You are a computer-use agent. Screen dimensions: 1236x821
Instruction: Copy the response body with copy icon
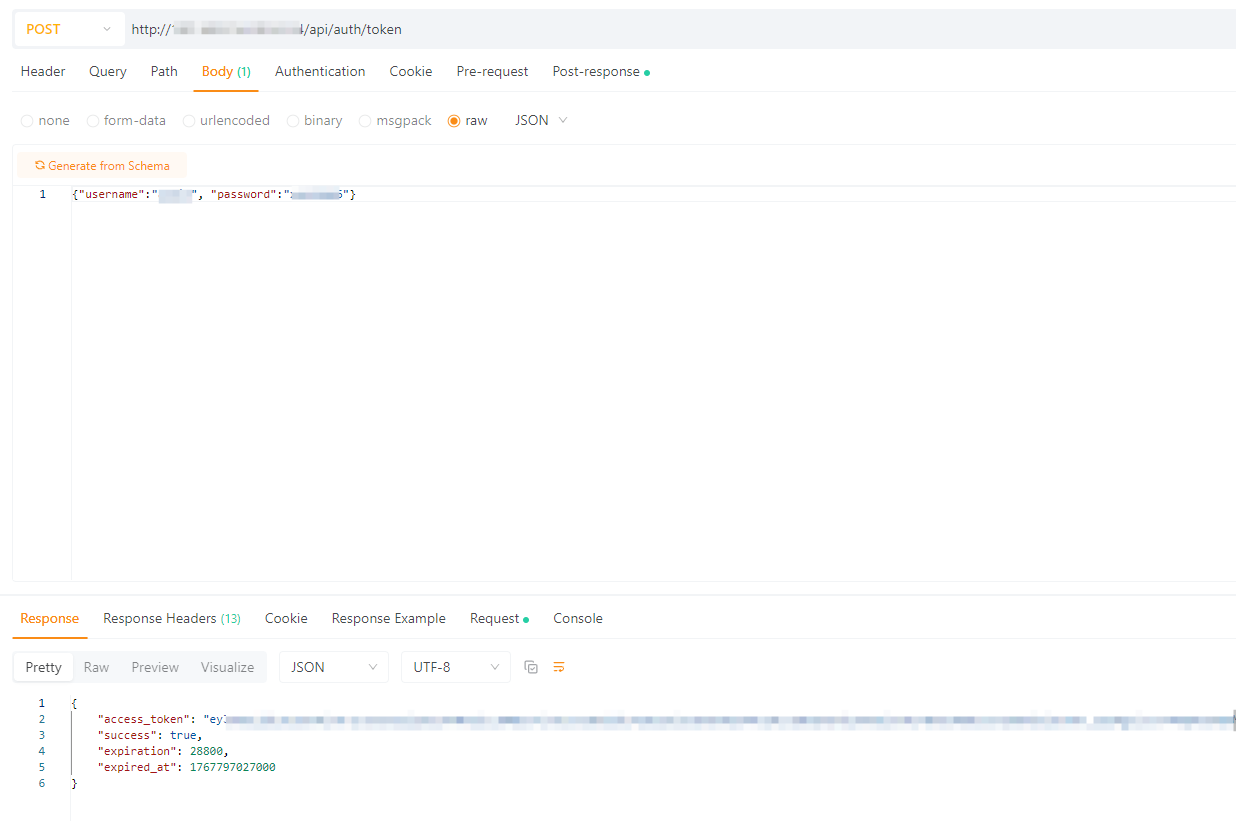click(x=531, y=667)
